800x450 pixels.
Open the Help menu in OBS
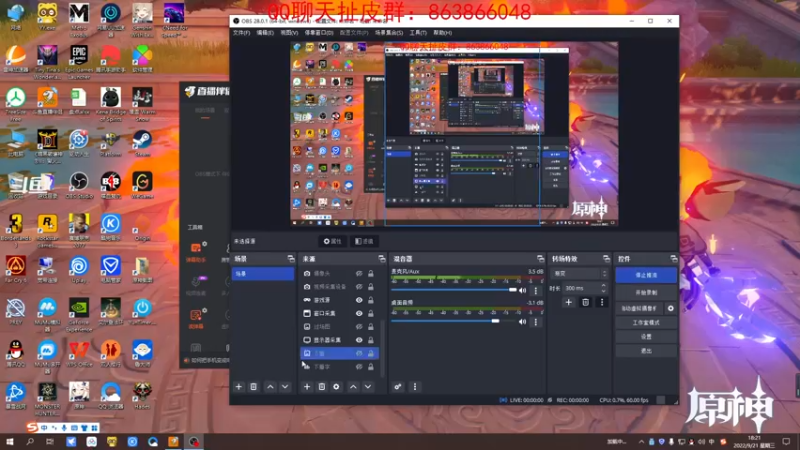442,33
